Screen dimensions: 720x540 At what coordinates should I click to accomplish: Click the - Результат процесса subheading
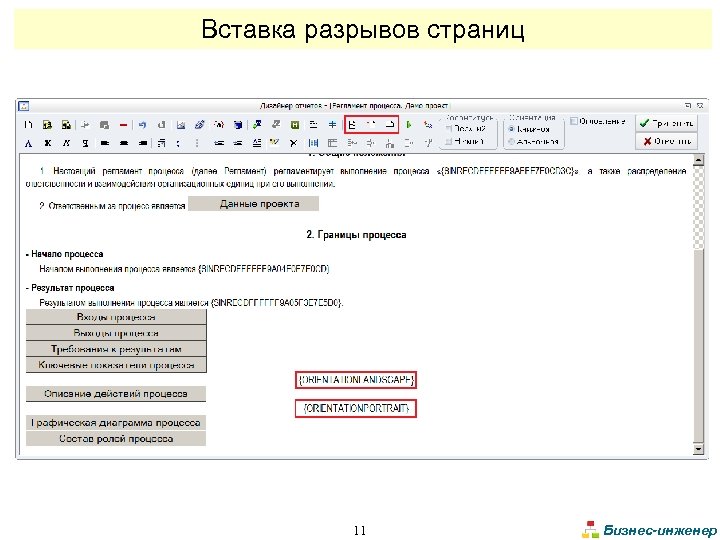[70, 288]
